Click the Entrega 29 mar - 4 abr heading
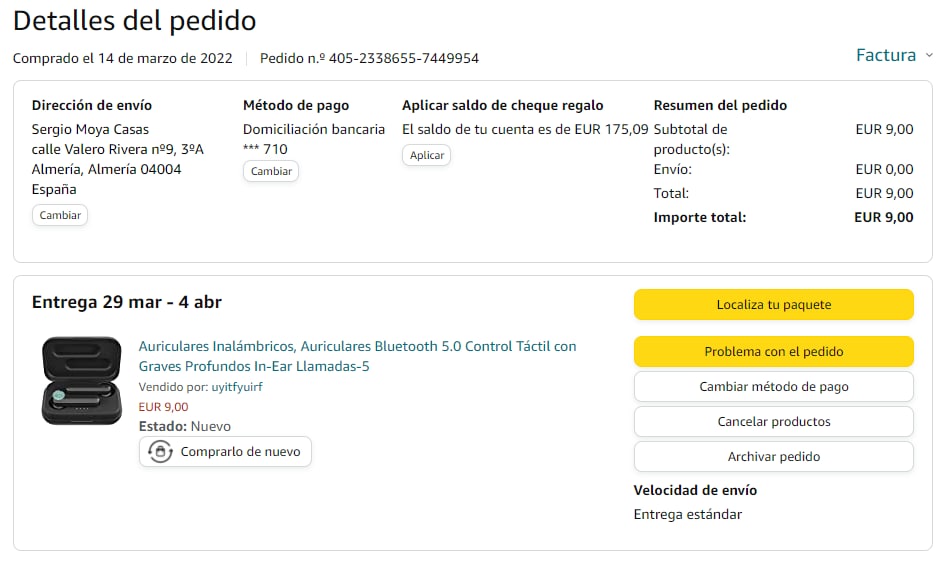 (127, 302)
